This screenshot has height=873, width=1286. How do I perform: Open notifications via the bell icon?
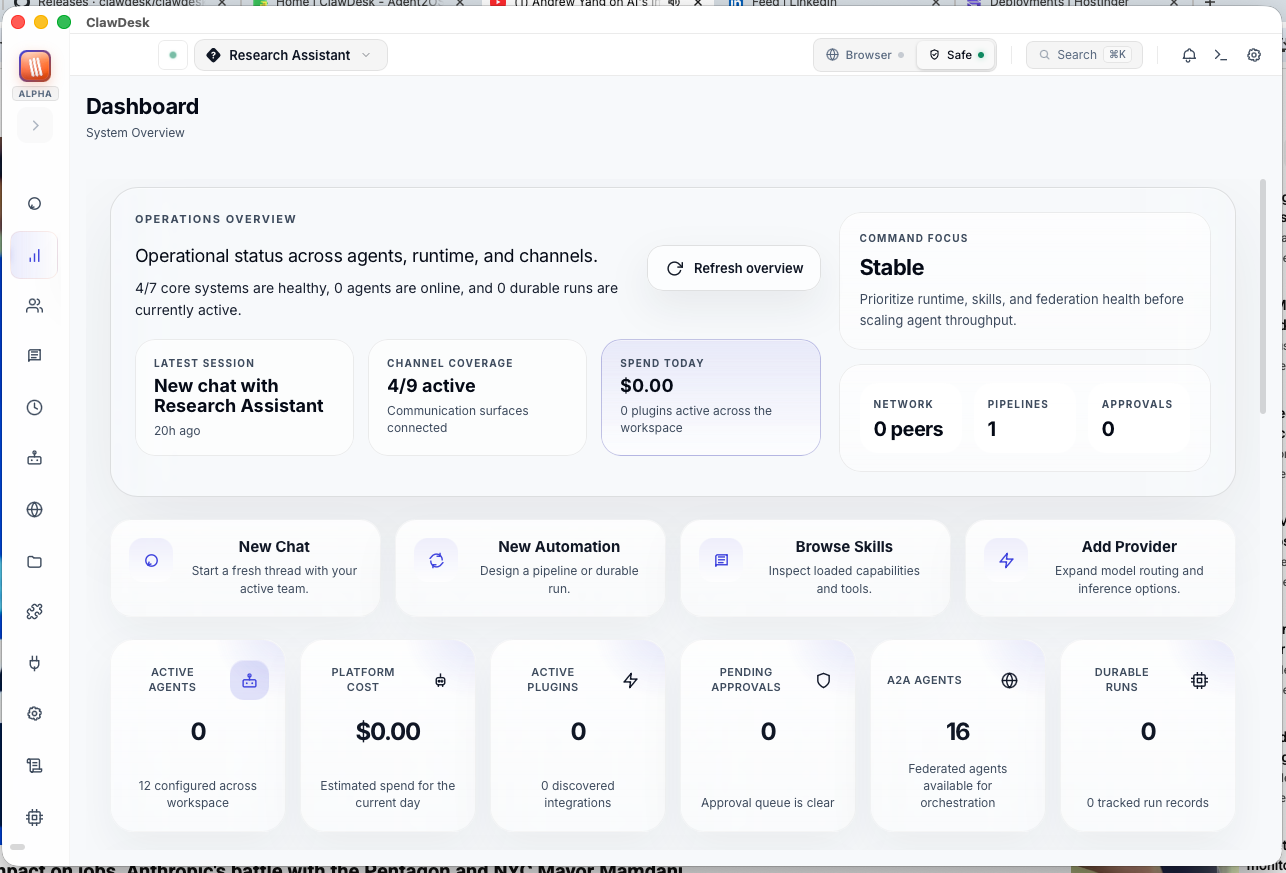[1188, 55]
